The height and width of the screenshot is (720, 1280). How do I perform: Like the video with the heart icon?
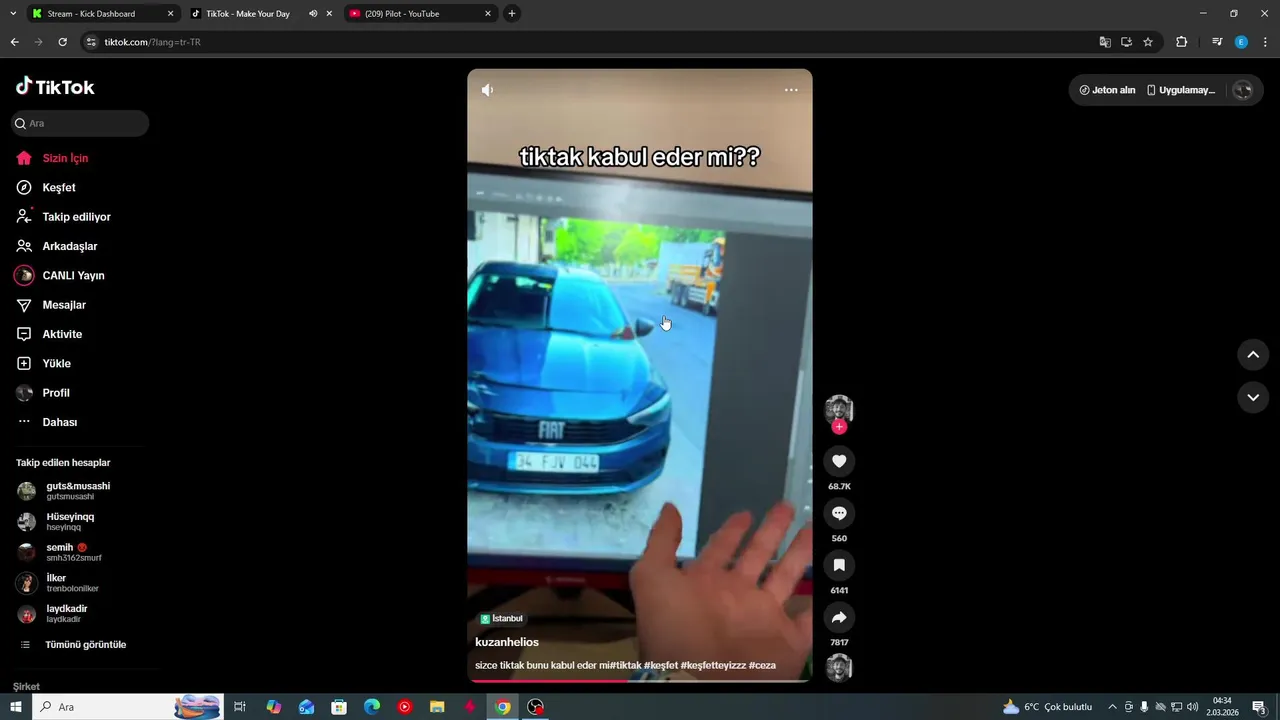pyautogui.click(x=839, y=461)
